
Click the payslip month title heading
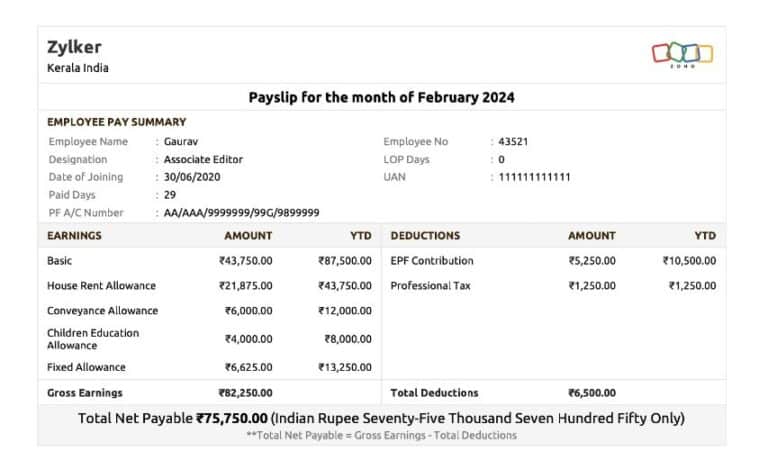(381, 98)
